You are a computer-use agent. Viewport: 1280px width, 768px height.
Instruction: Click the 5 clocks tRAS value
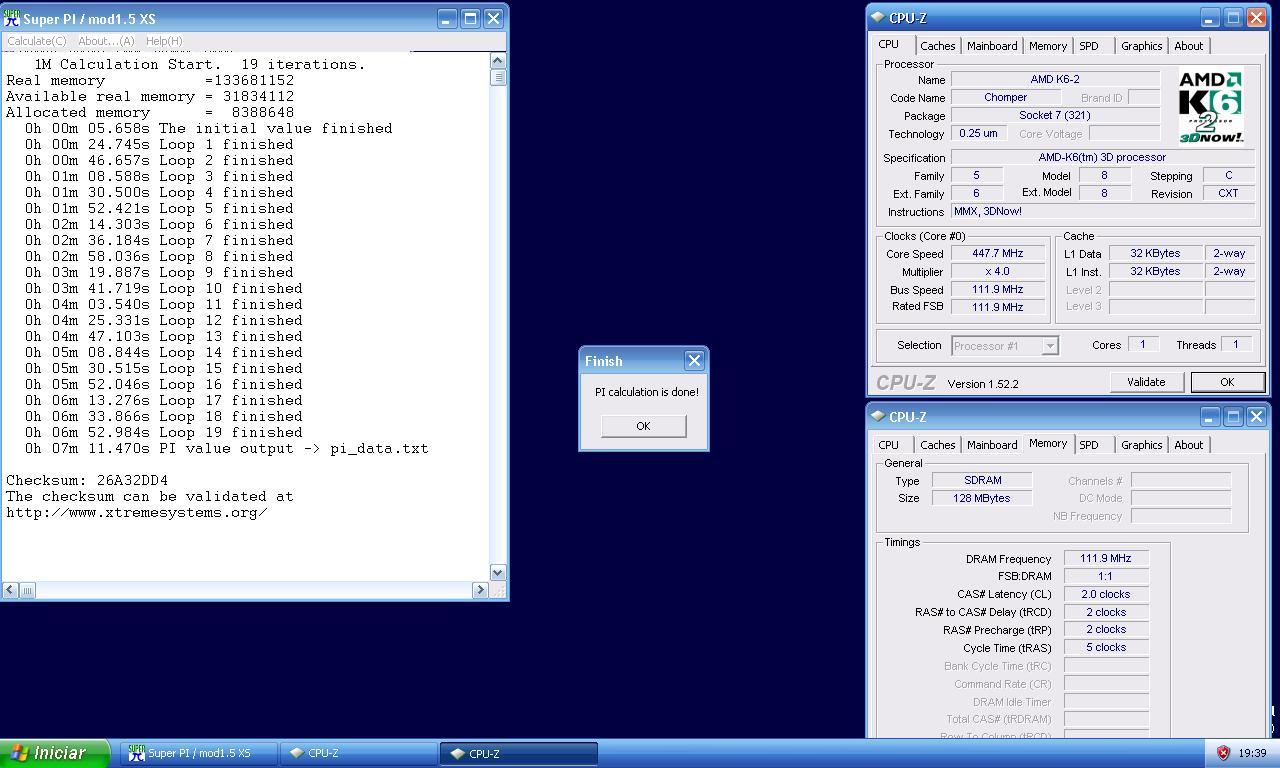[1106, 647]
